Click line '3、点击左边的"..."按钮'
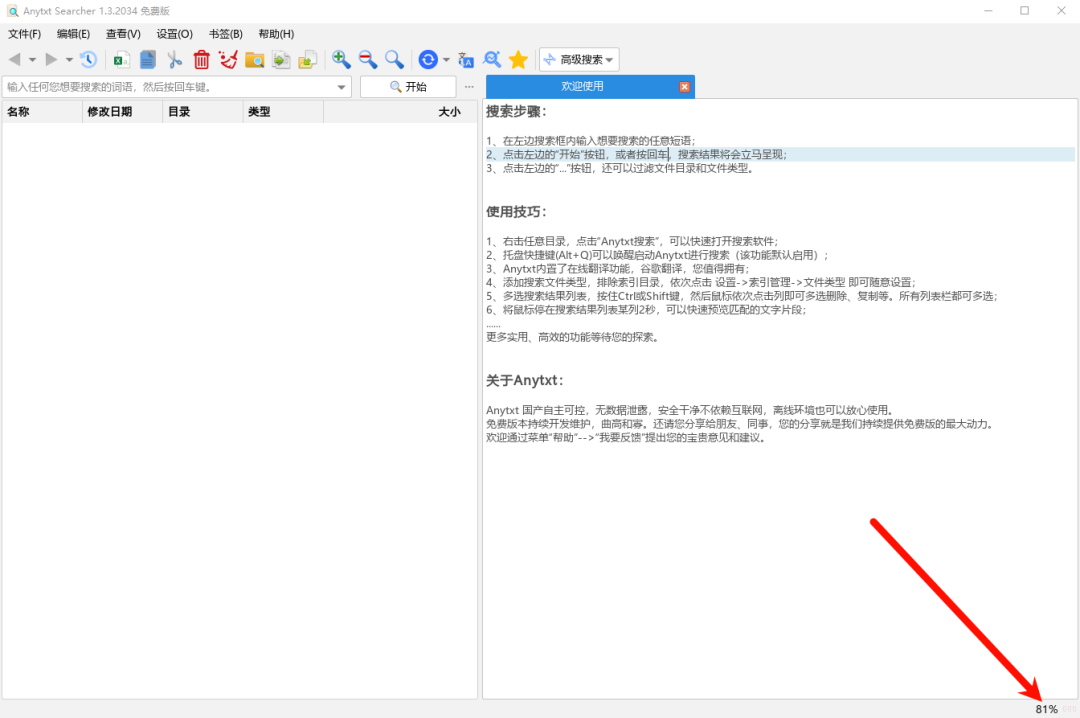This screenshot has width=1080, height=718. pyautogui.click(x=620, y=168)
